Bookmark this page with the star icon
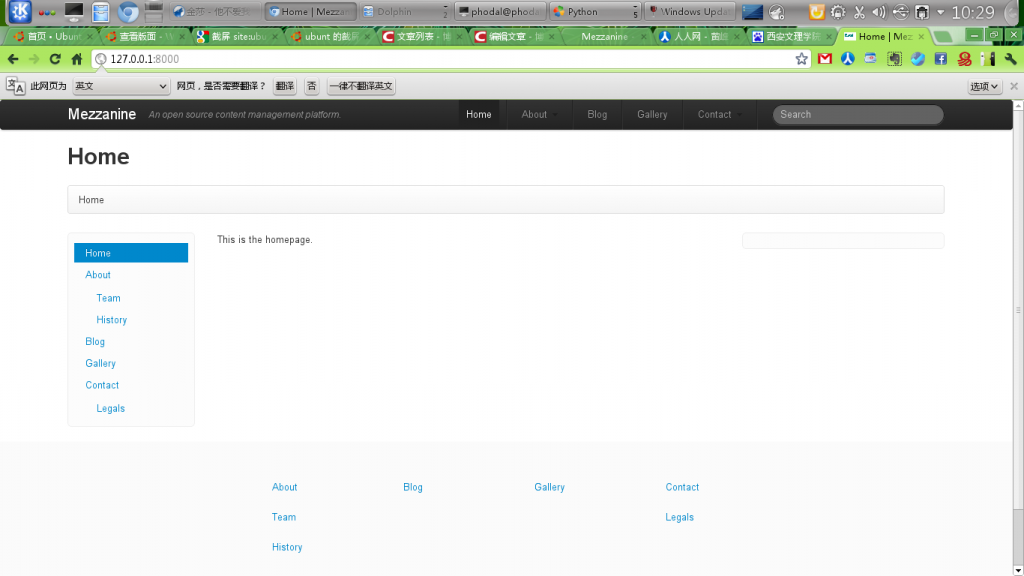 [x=800, y=58]
